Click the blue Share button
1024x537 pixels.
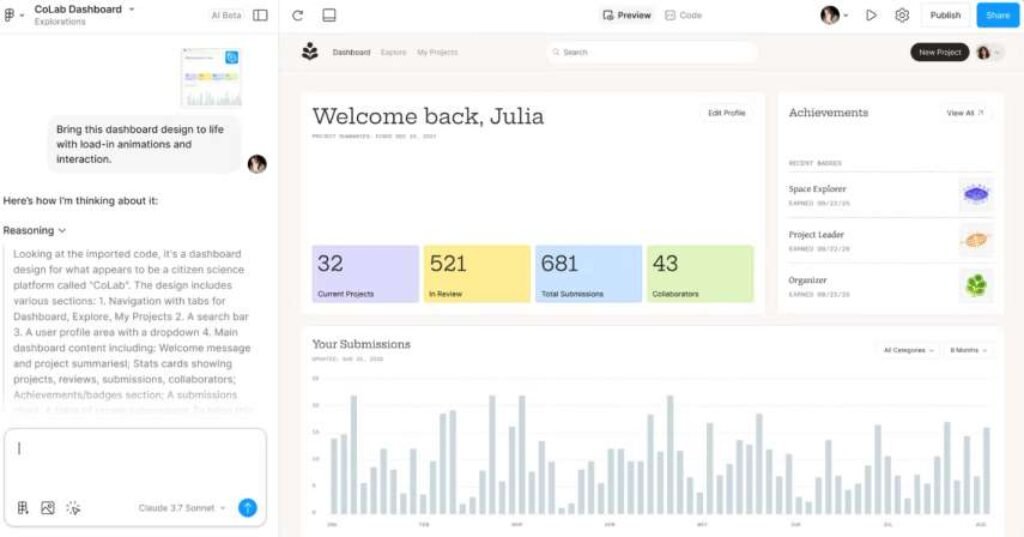pos(997,16)
